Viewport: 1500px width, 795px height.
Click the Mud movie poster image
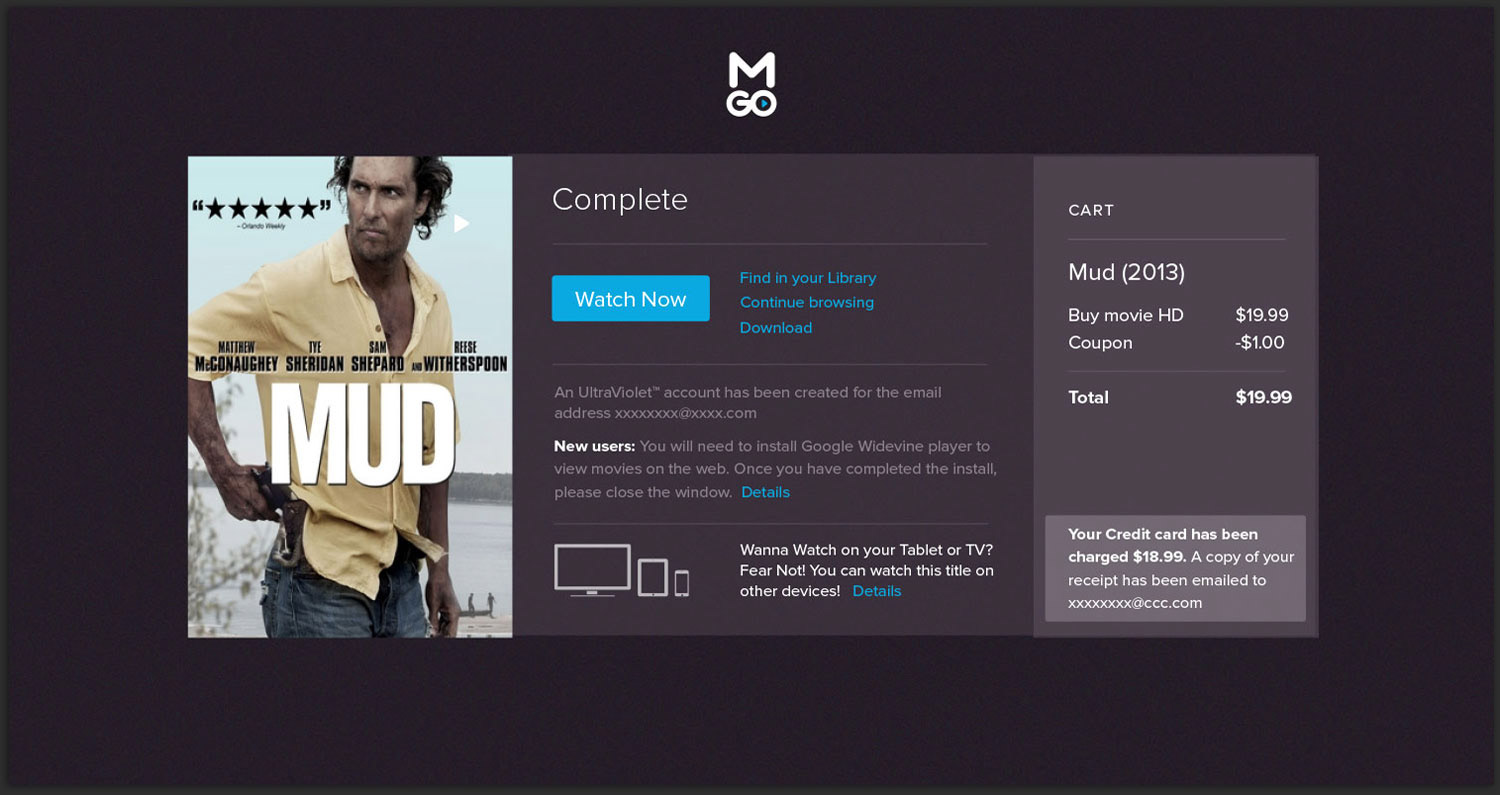click(350, 420)
